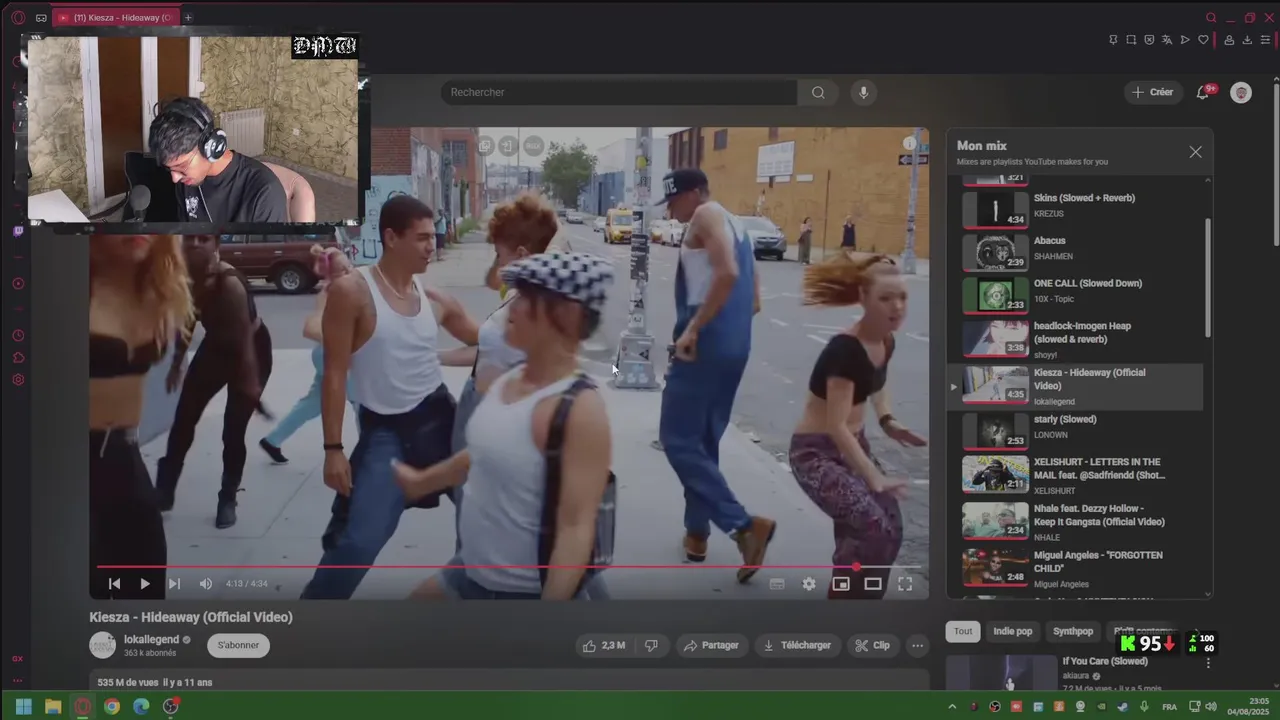This screenshot has width=1280, height=720.
Task: Open Windows Start menu
Action: click(x=24, y=706)
